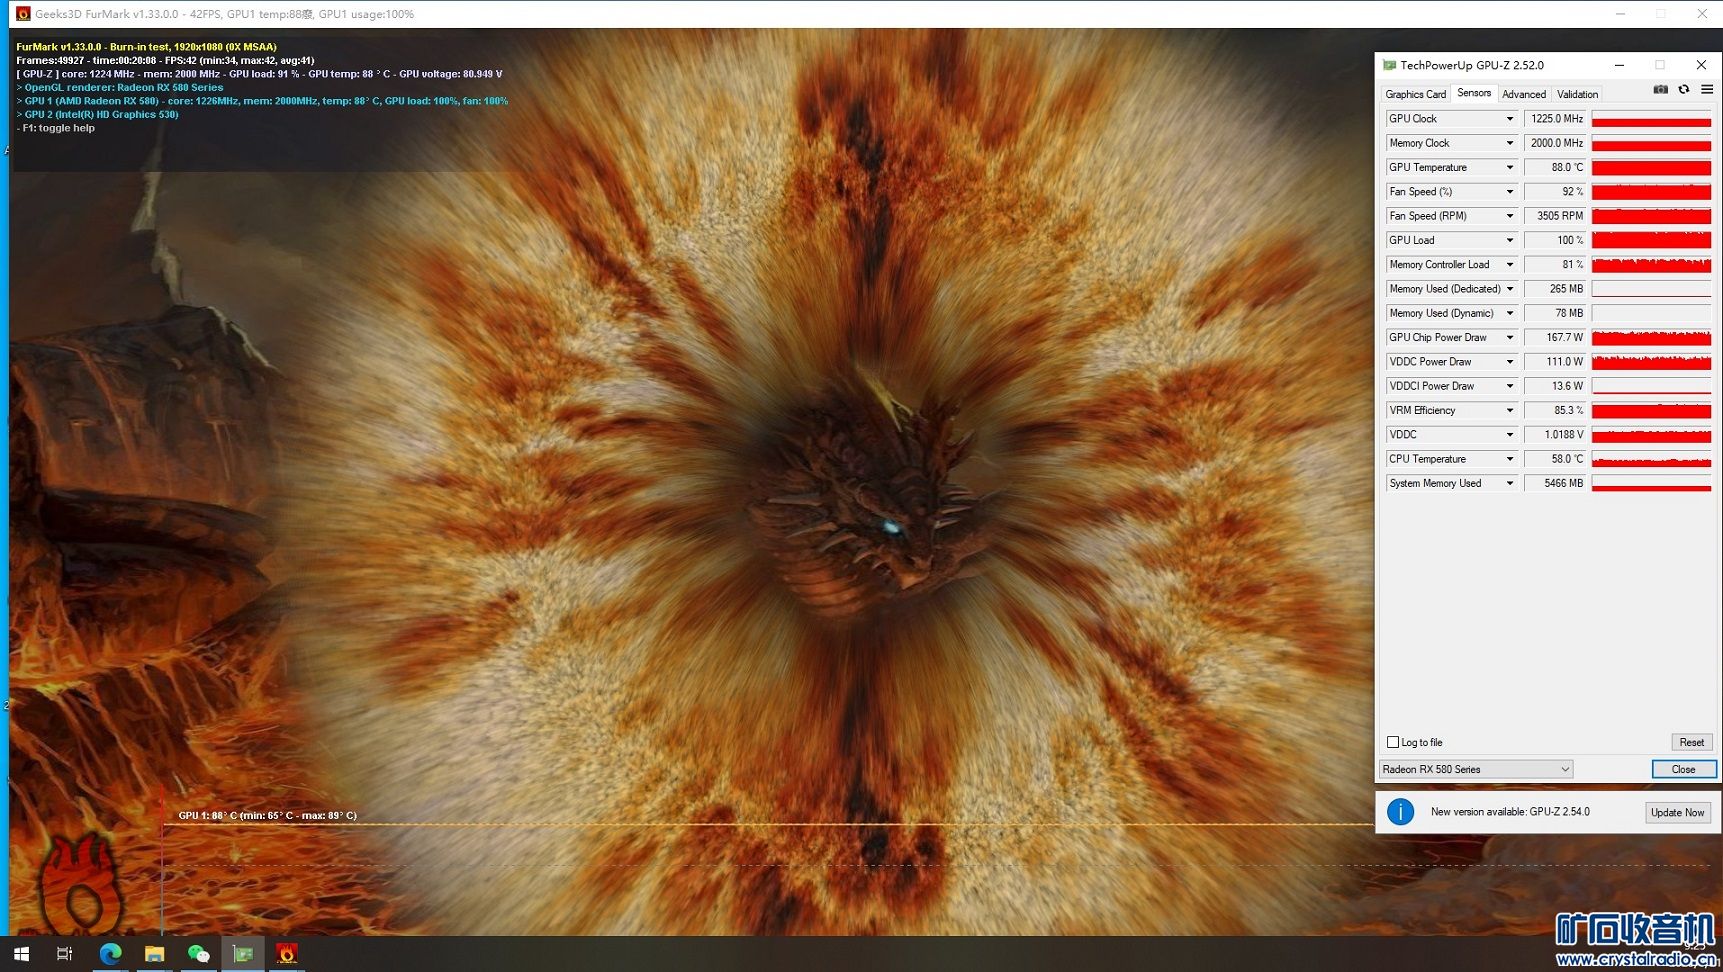Click the VRM Efficiency 85.3 % value
This screenshot has width=1723, height=972.
click(1555, 411)
